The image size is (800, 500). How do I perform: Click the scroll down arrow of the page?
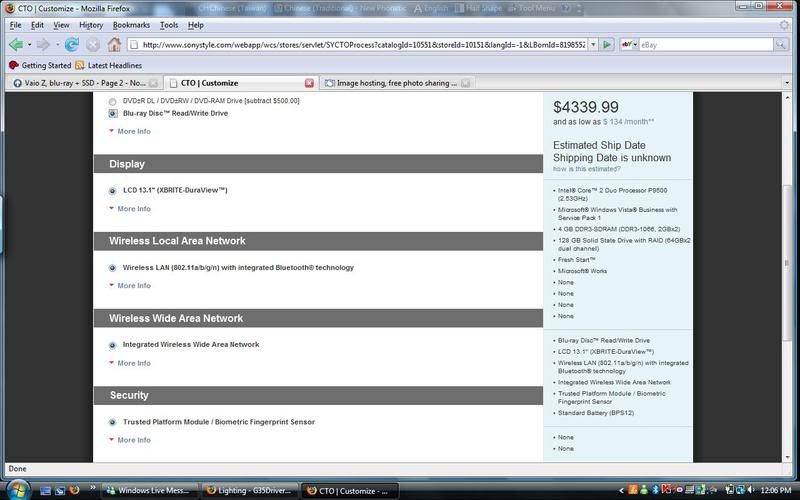[787, 457]
